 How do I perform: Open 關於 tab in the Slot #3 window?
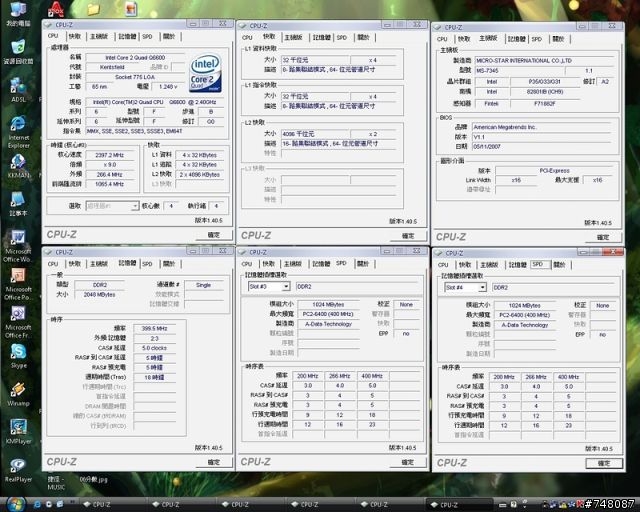pos(363,264)
